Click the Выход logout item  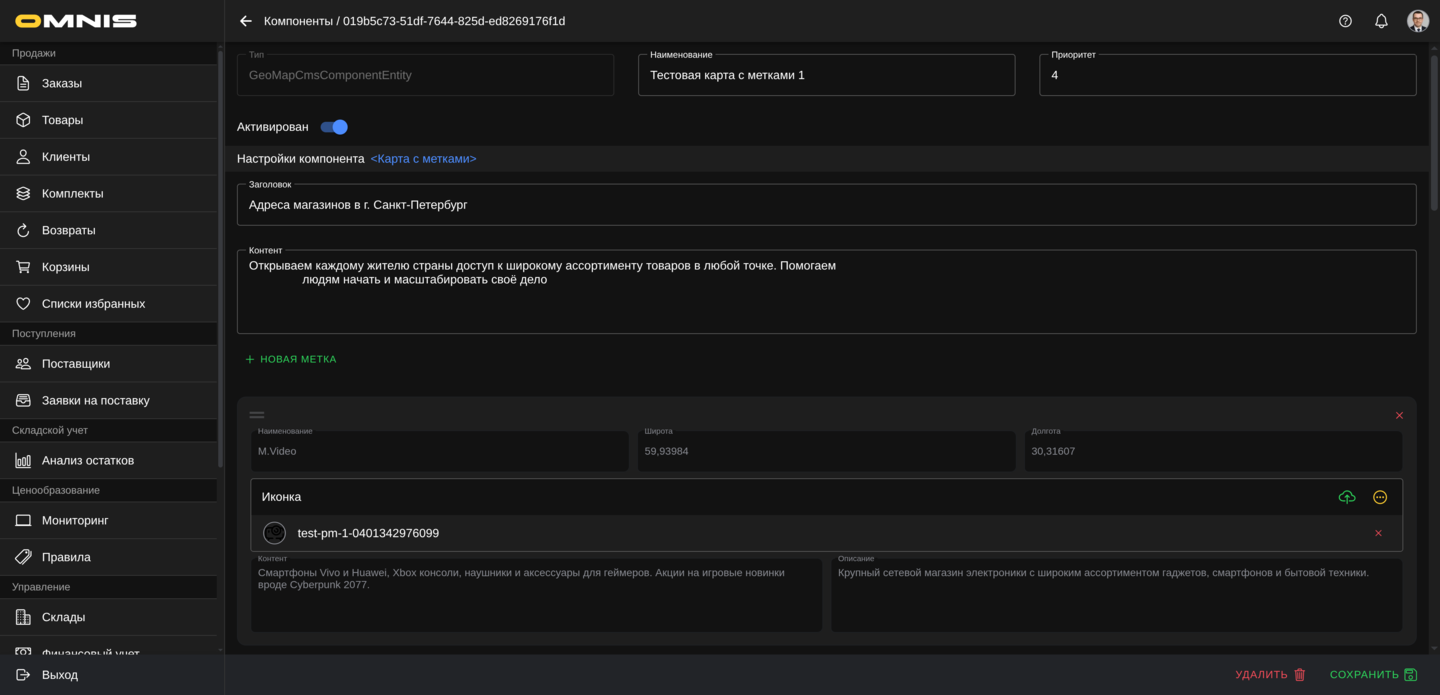click(x=60, y=675)
